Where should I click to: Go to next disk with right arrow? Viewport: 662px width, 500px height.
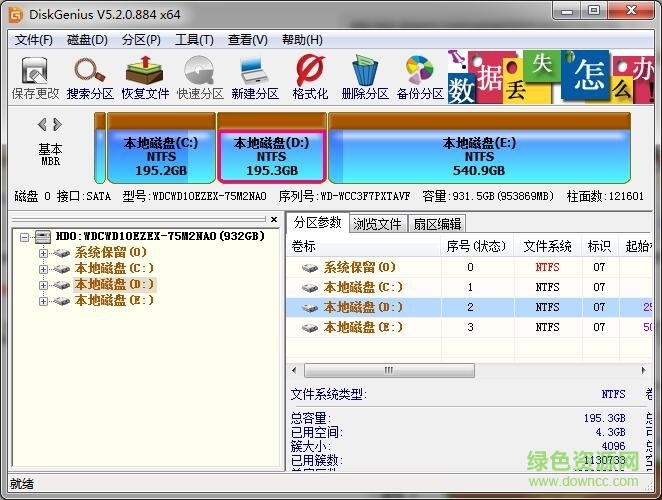[57, 125]
